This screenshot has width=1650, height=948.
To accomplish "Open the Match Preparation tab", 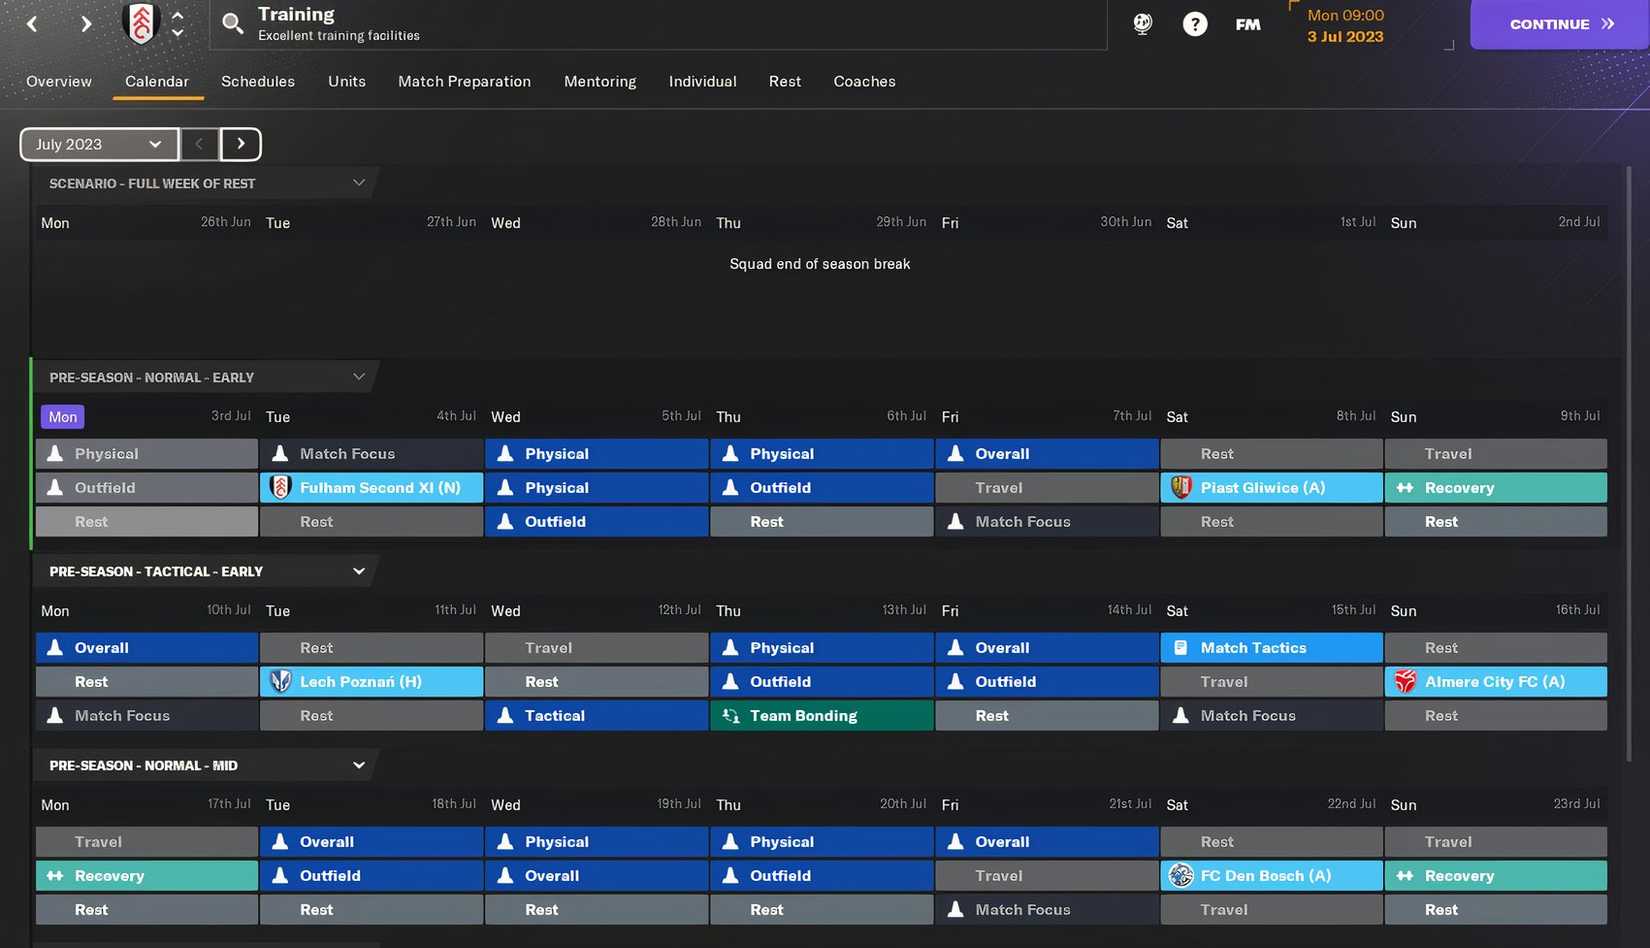I will coord(464,82).
